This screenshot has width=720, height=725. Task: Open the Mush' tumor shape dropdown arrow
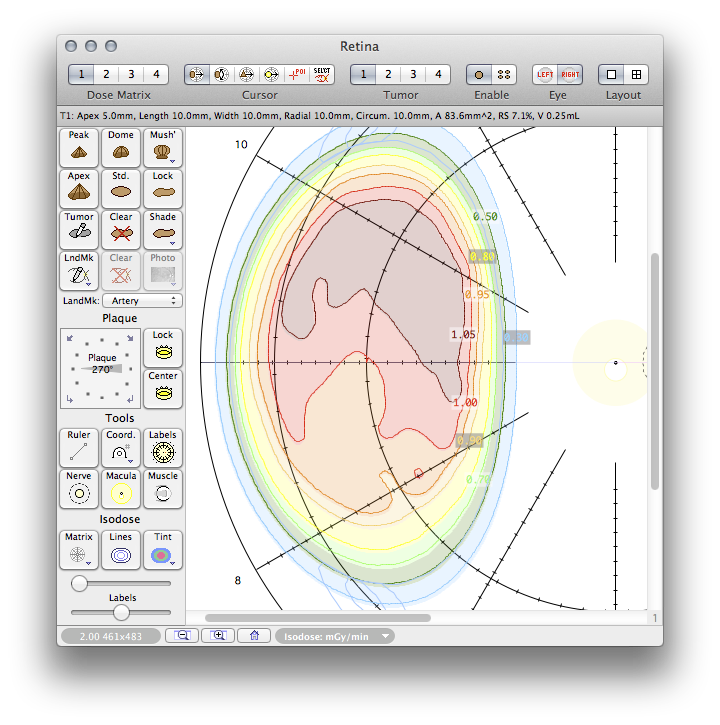pyautogui.click(x=172, y=162)
